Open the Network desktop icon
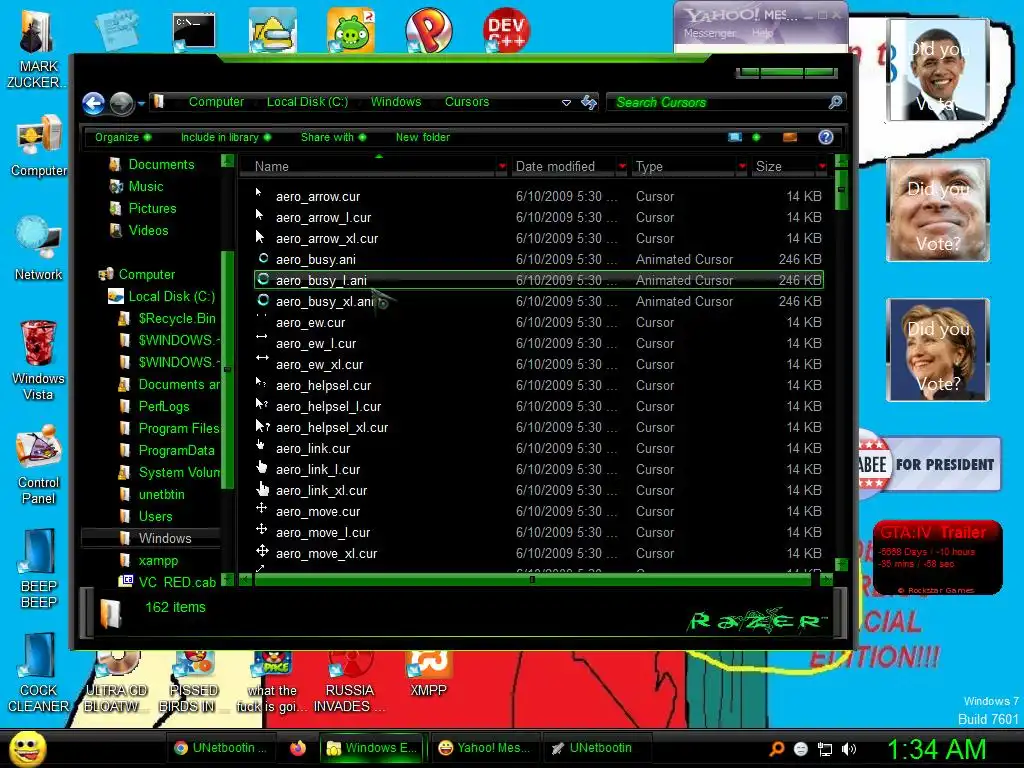The width and height of the screenshot is (1024, 768). 39,249
